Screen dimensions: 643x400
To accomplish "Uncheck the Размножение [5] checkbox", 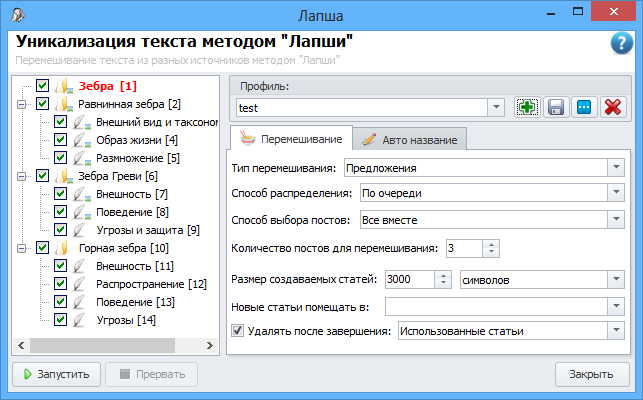I will point(61,158).
